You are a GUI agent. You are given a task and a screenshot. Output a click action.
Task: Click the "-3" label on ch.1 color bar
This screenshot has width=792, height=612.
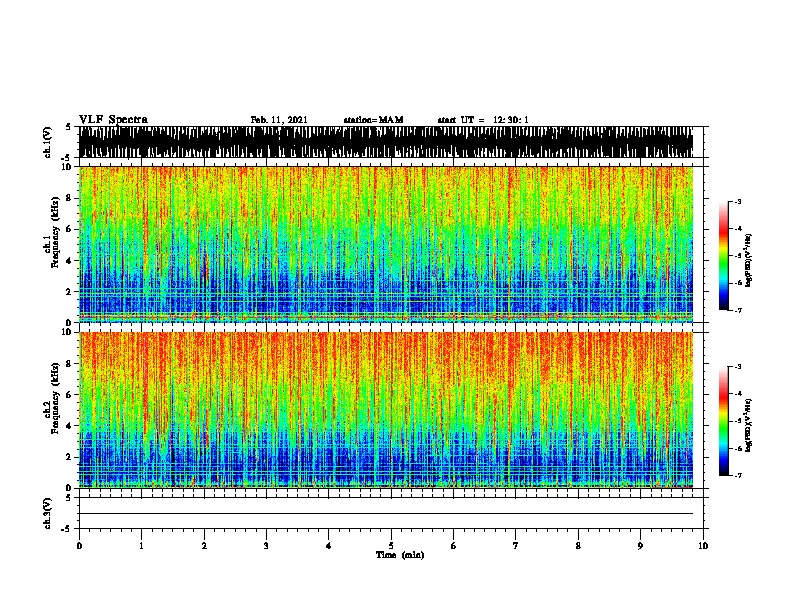(737, 202)
